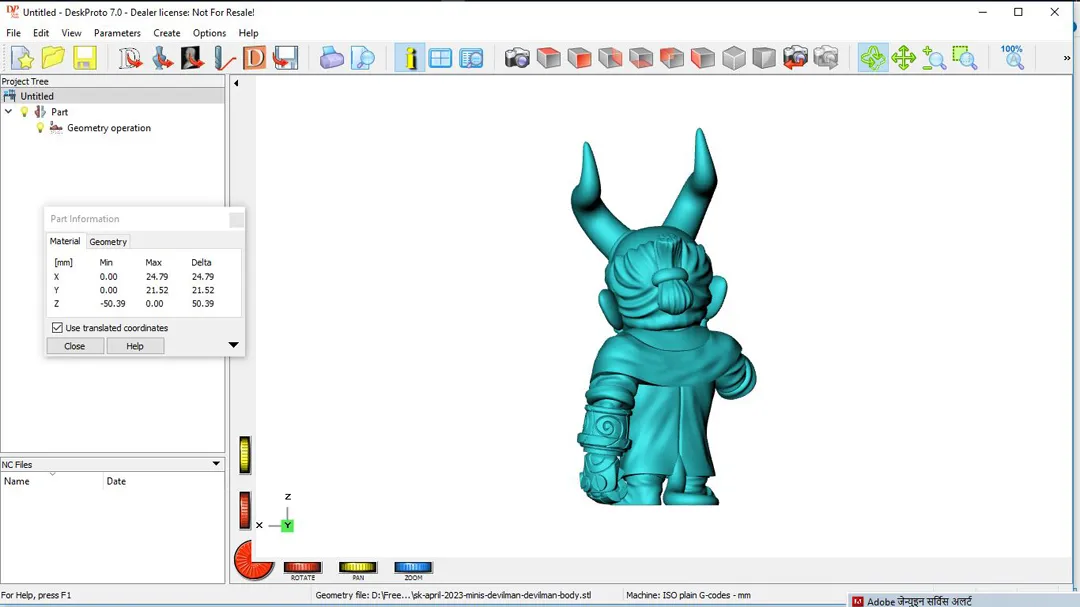Image resolution: width=1080 pixels, height=607 pixels.
Task: Select the cube view icon with red top face
Action: tap(548, 58)
